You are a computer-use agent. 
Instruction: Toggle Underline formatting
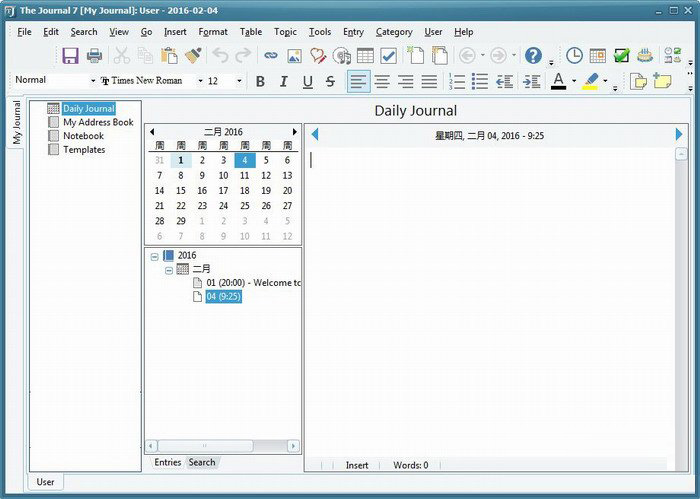(x=307, y=82)
